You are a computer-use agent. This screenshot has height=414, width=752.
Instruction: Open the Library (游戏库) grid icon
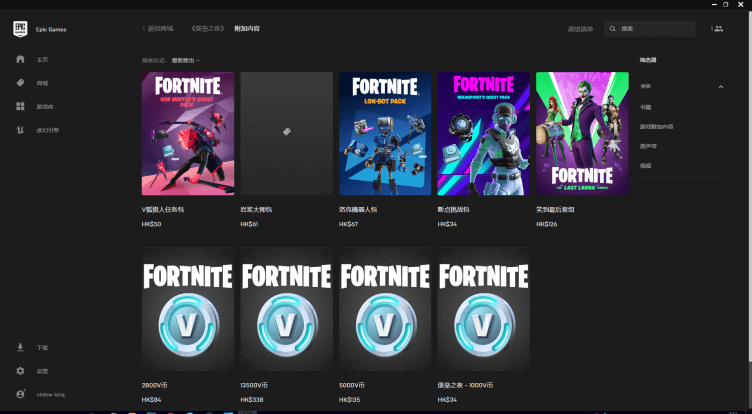[x=20, y=106]
